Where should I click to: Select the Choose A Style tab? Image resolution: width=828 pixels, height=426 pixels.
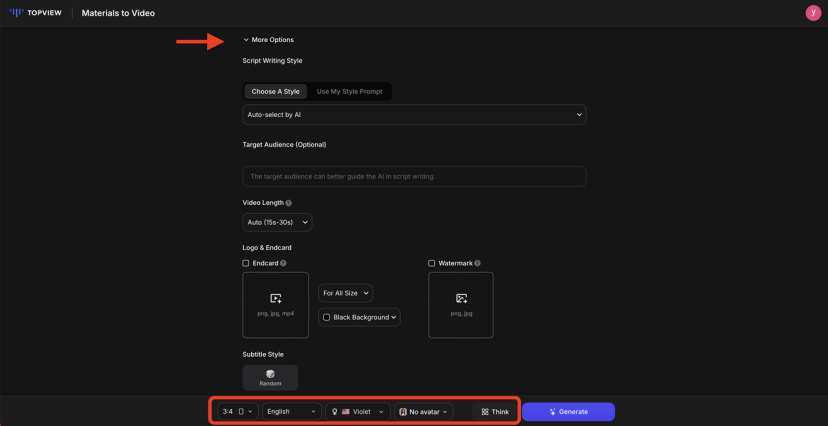[275, 91]
